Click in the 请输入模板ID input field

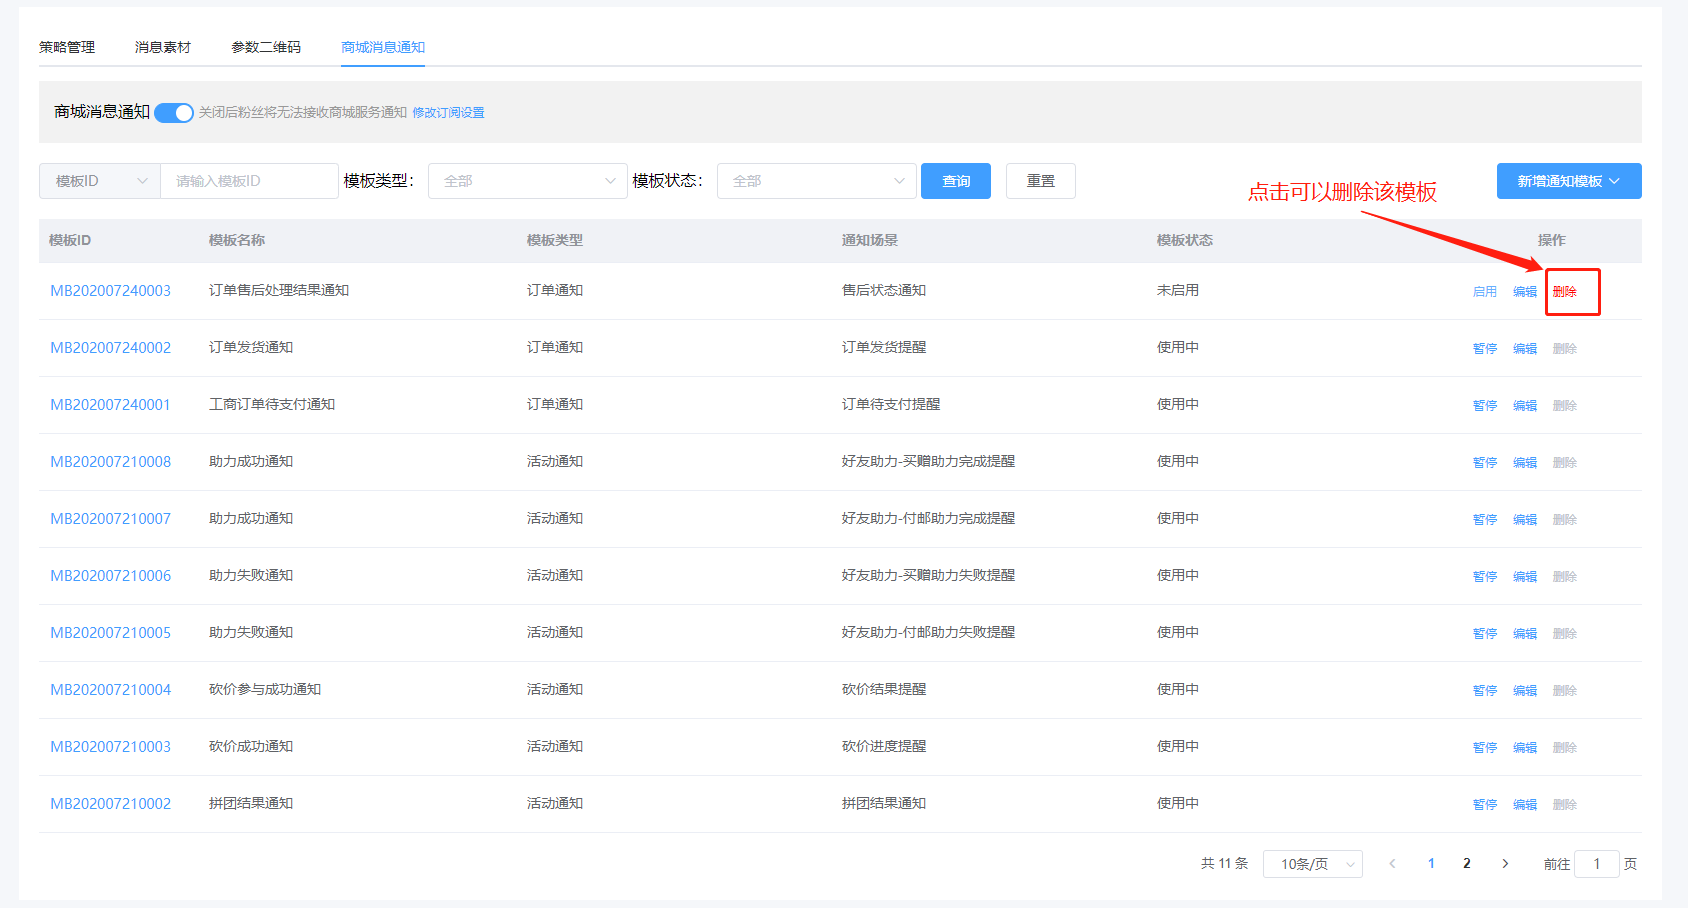click(249, 181)
